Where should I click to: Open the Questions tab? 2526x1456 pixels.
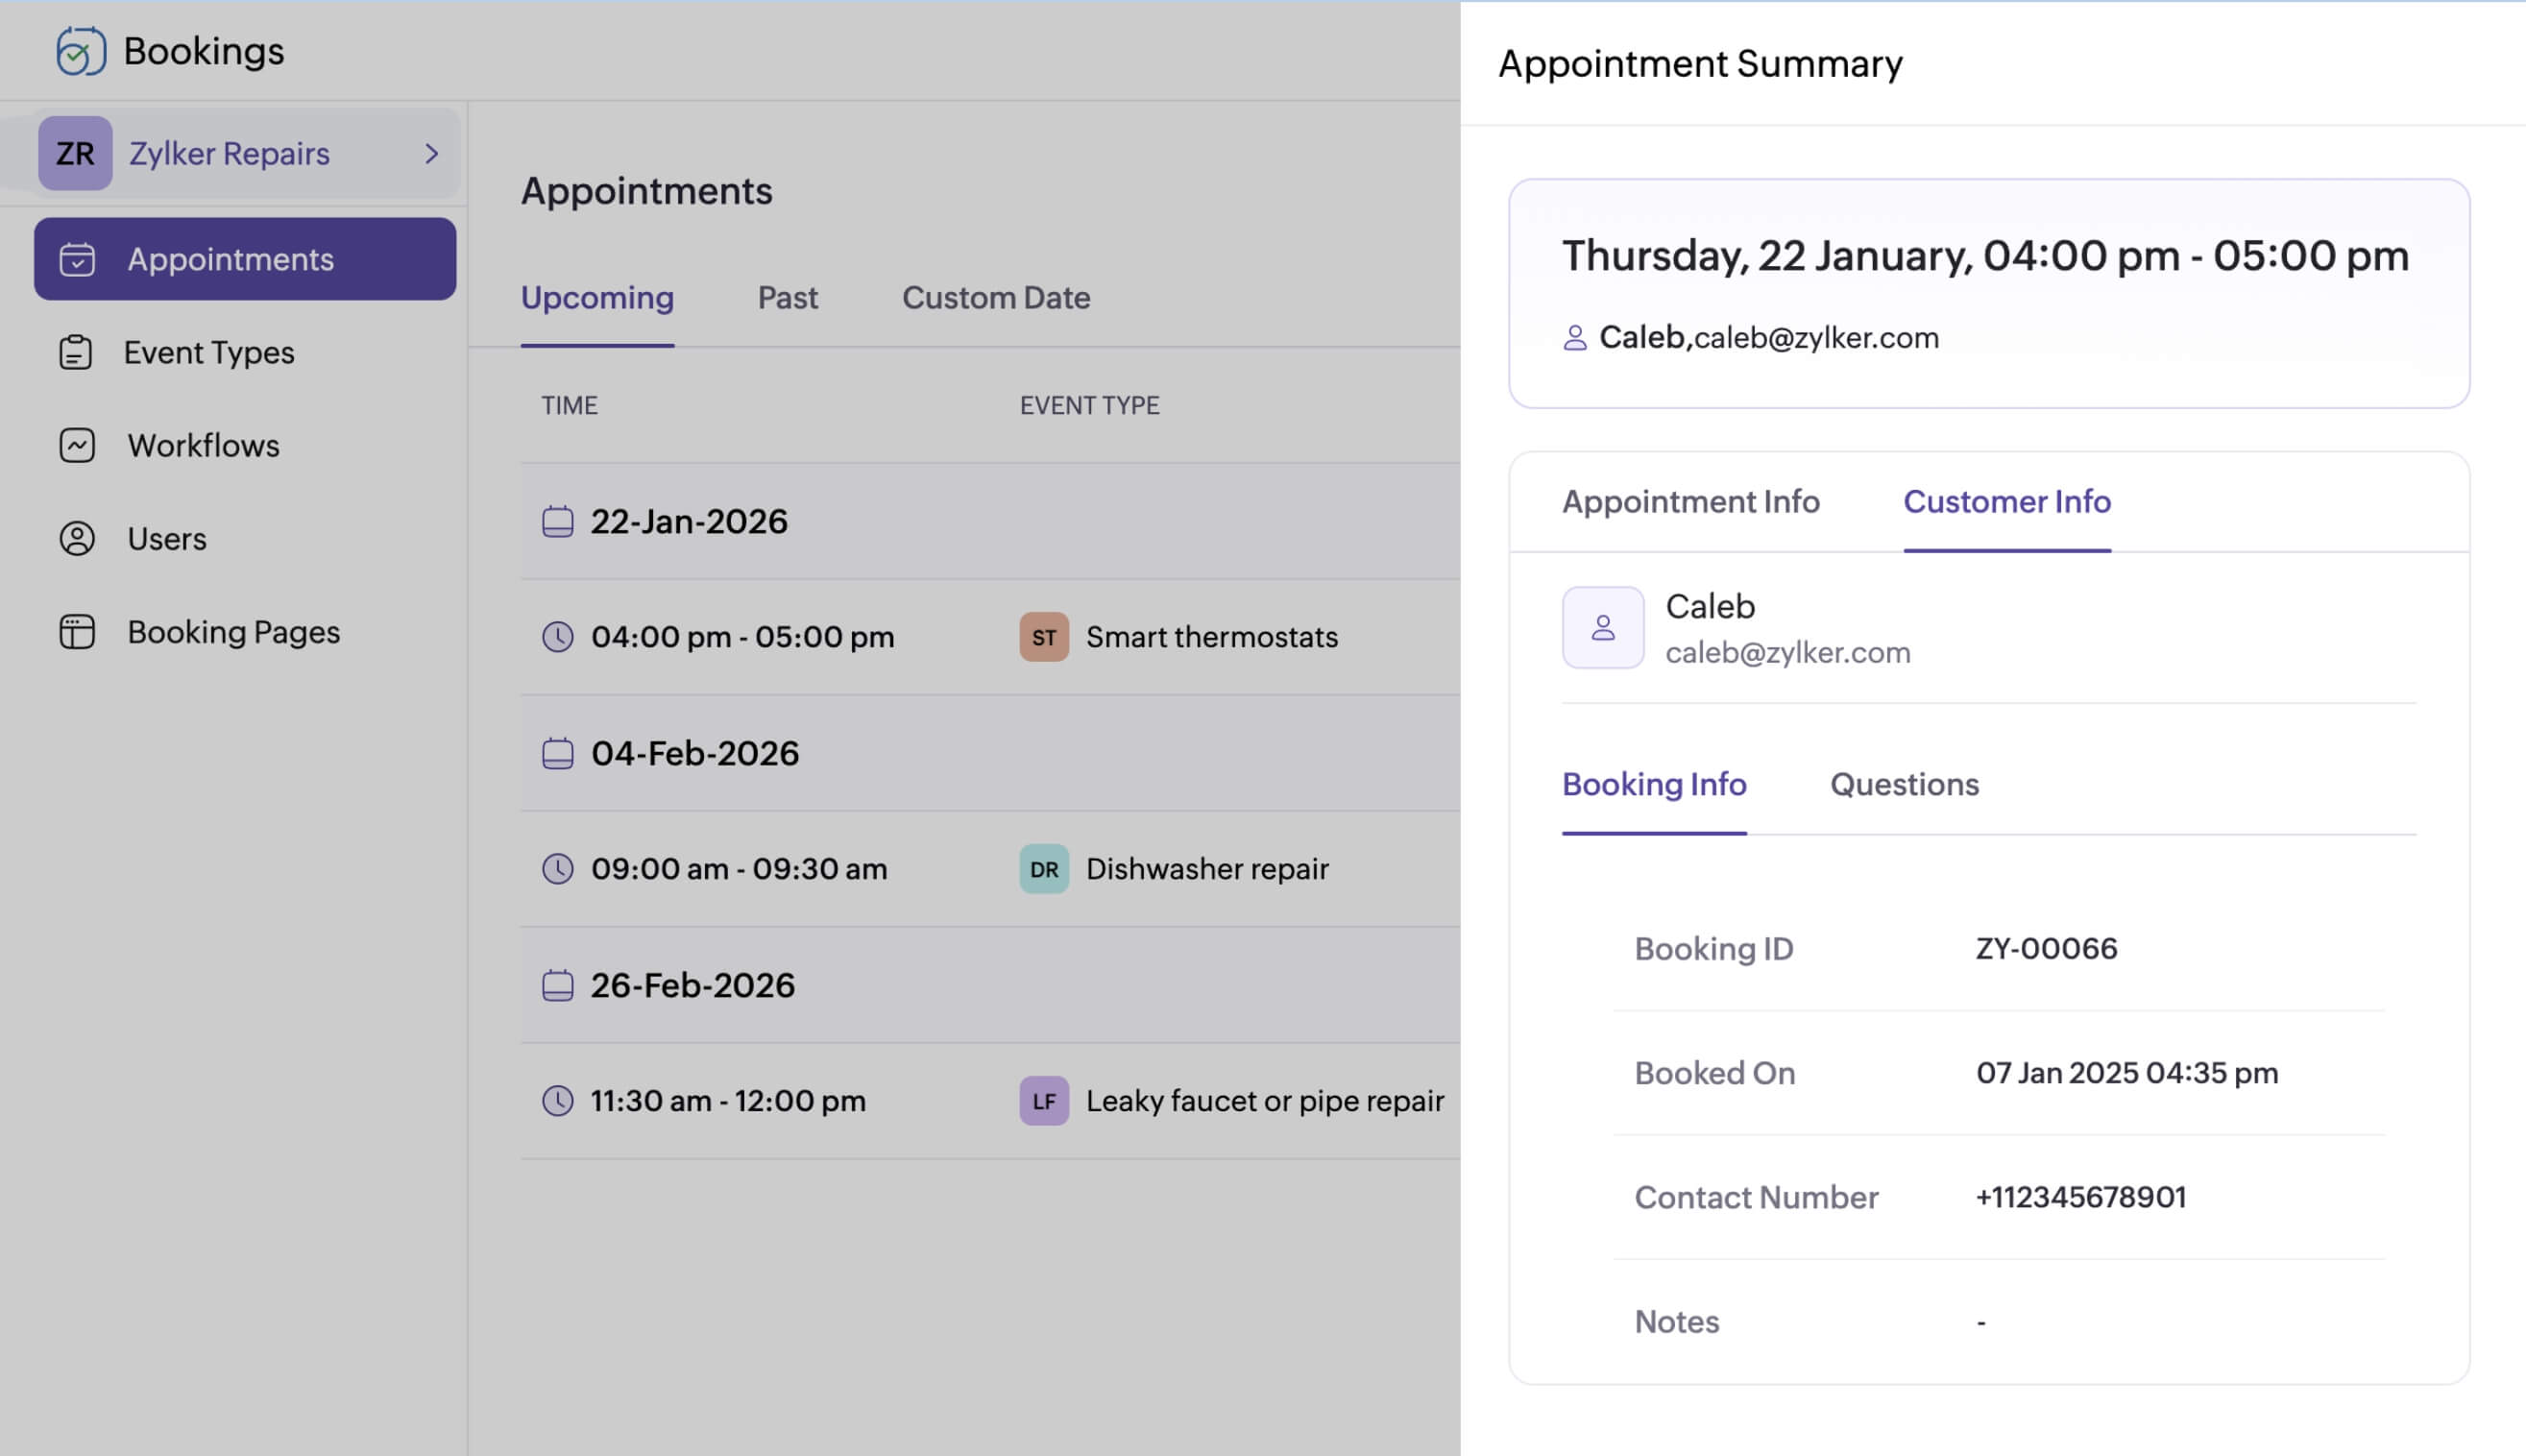[1903, 784]
